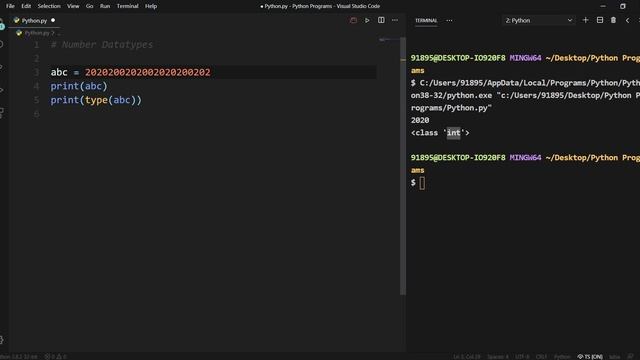Click the Python language mode status item
This screenshot has width=640, height=360.
click(562, 357)
